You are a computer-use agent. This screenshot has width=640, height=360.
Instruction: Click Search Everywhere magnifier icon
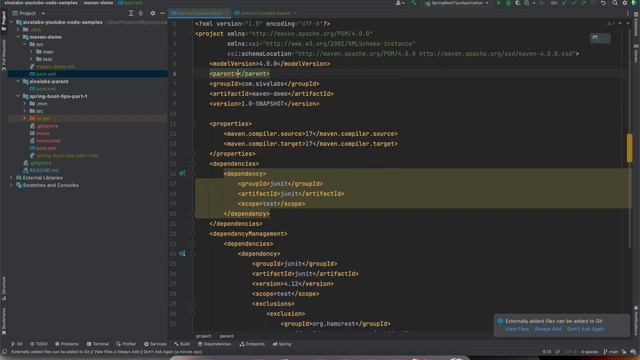pos(615,3)
